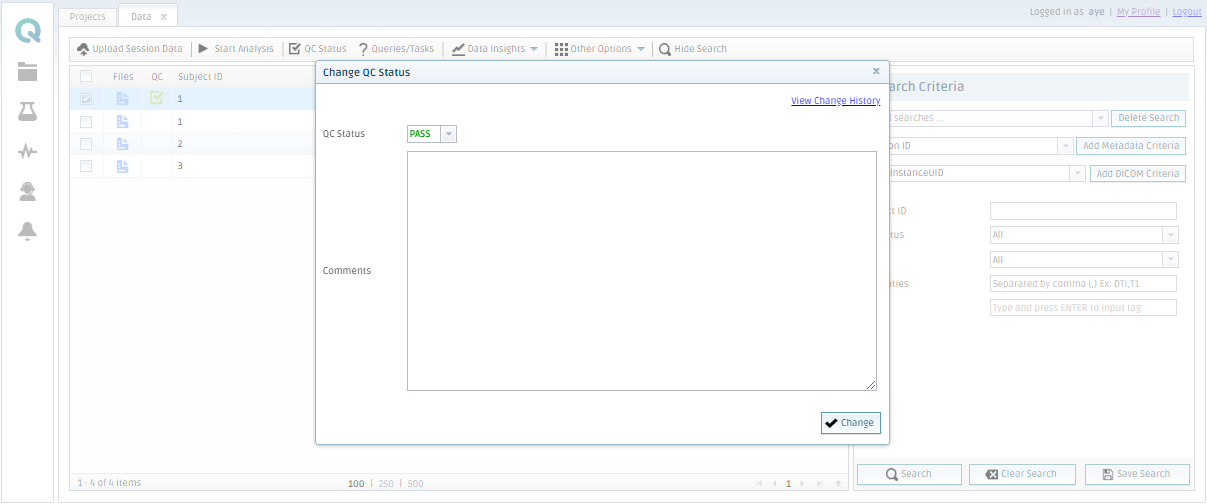The height and width of the screenshot is (504, 1207).
Task: Click the Q logo in sidebar
Action: (28, 31)
